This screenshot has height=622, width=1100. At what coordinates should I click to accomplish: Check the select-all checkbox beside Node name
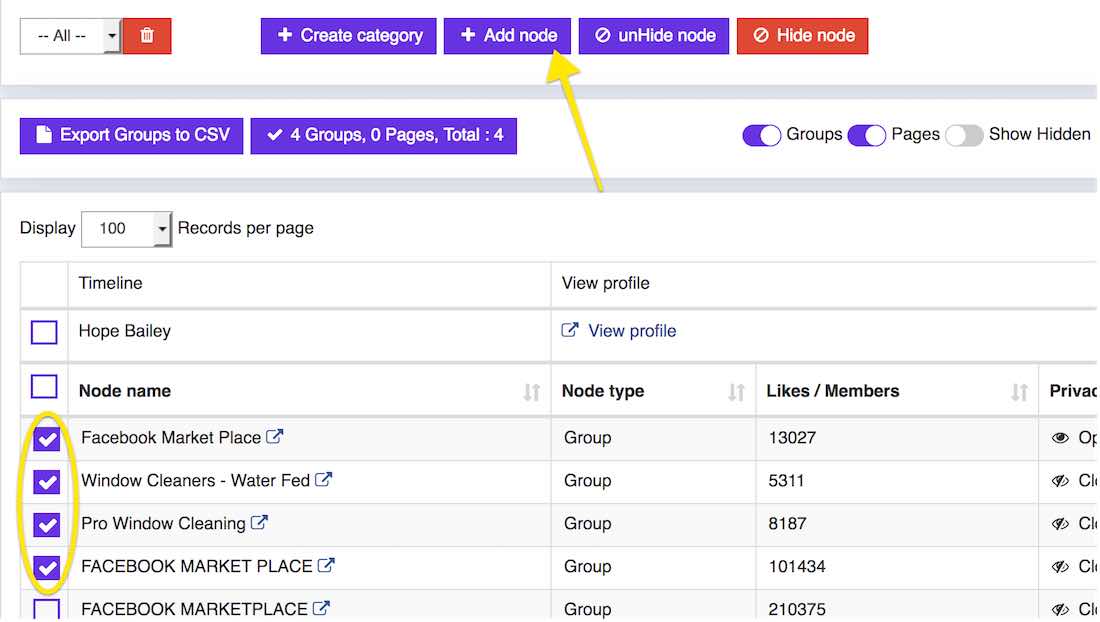pos(44,386)
